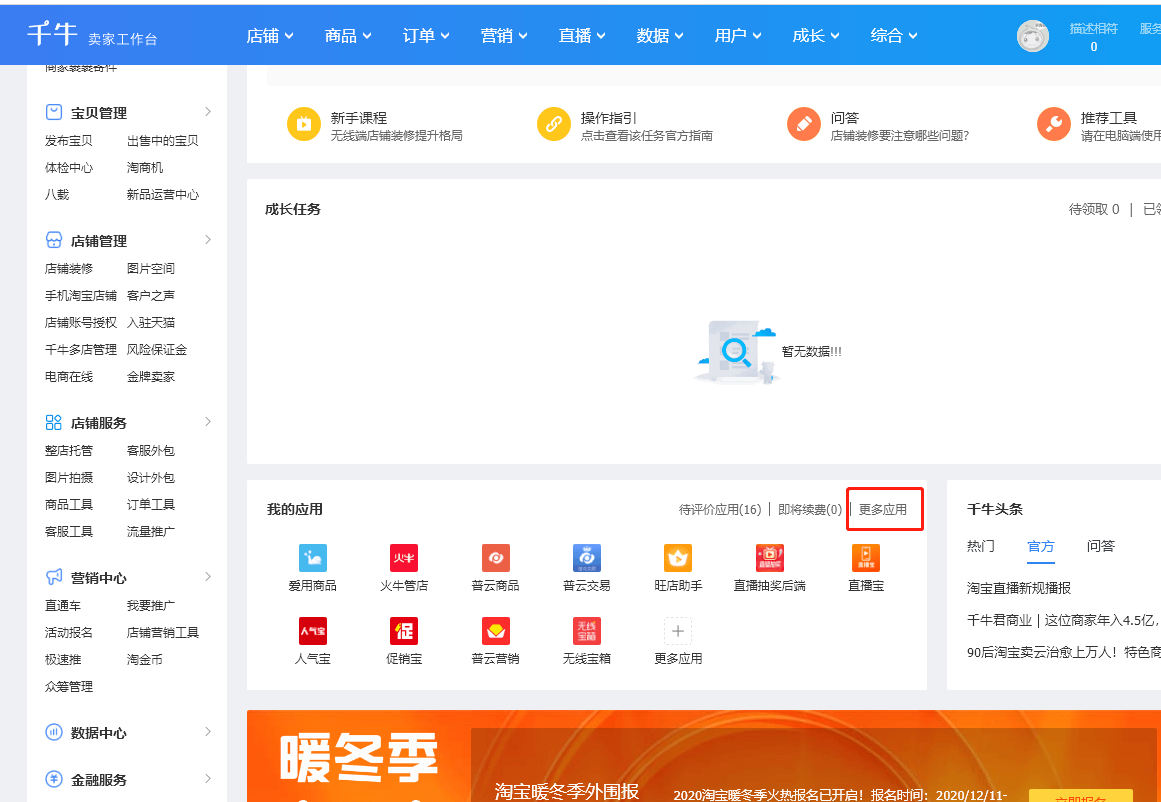Launch the 无线宝箱 app
This screenshot has height=802, width=1161.
586,631
